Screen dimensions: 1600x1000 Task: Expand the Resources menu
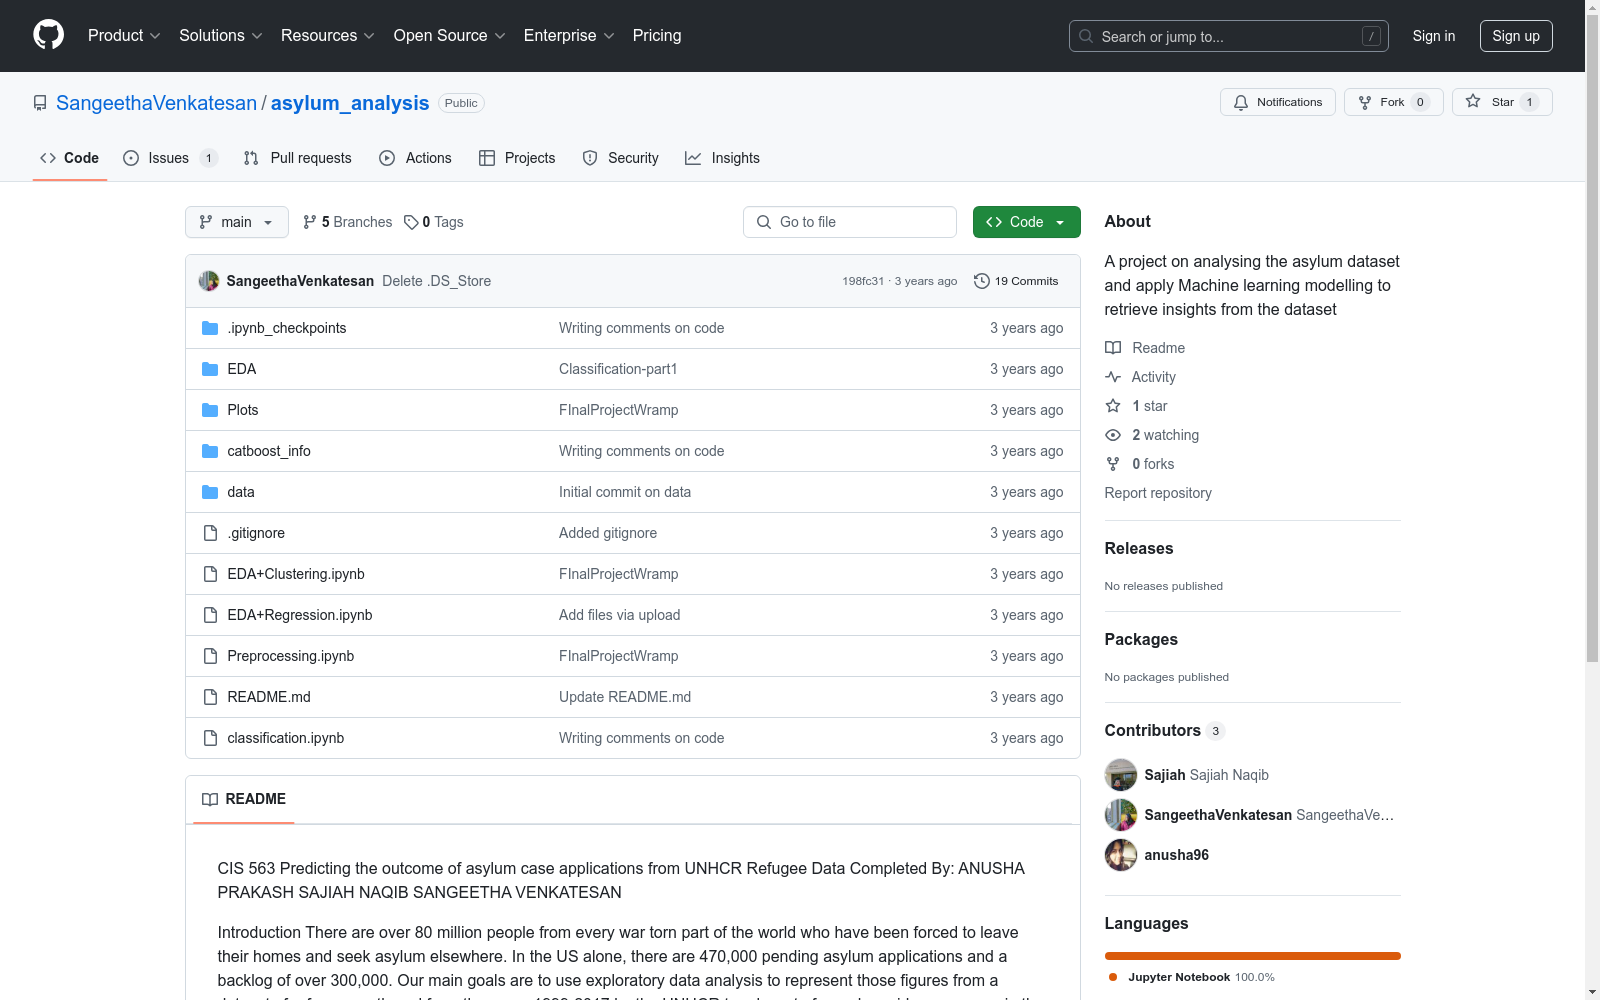pos(327,35)
